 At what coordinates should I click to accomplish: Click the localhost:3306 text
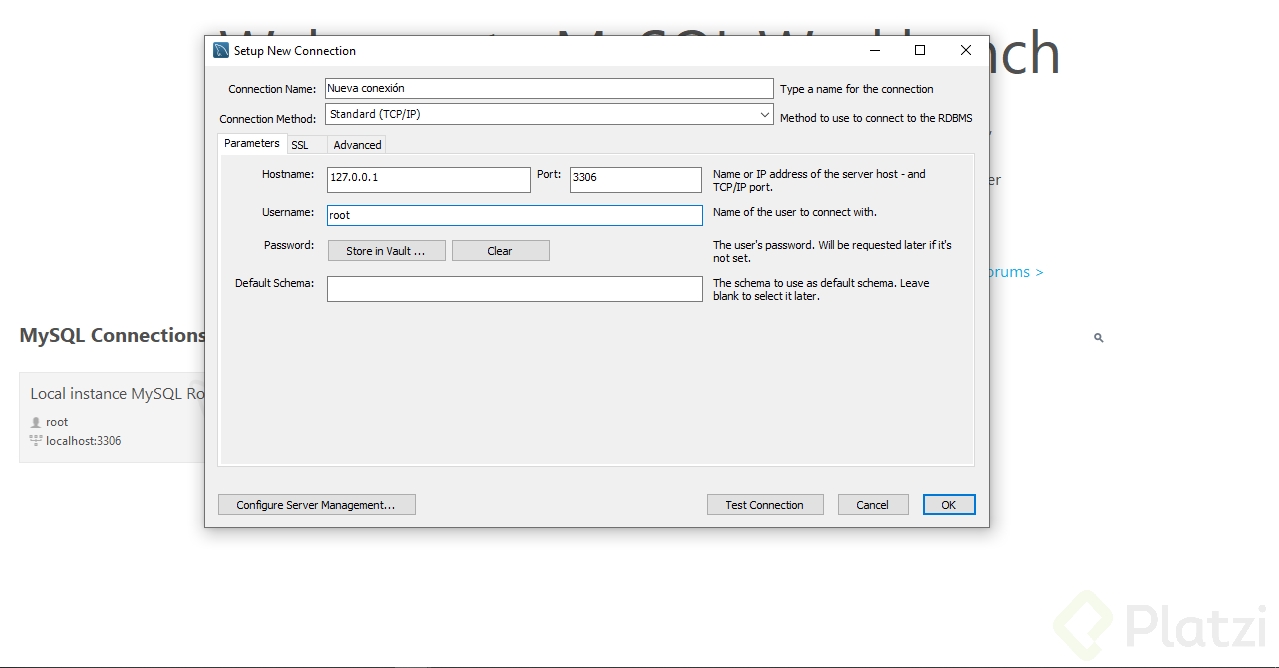(84, 441)
